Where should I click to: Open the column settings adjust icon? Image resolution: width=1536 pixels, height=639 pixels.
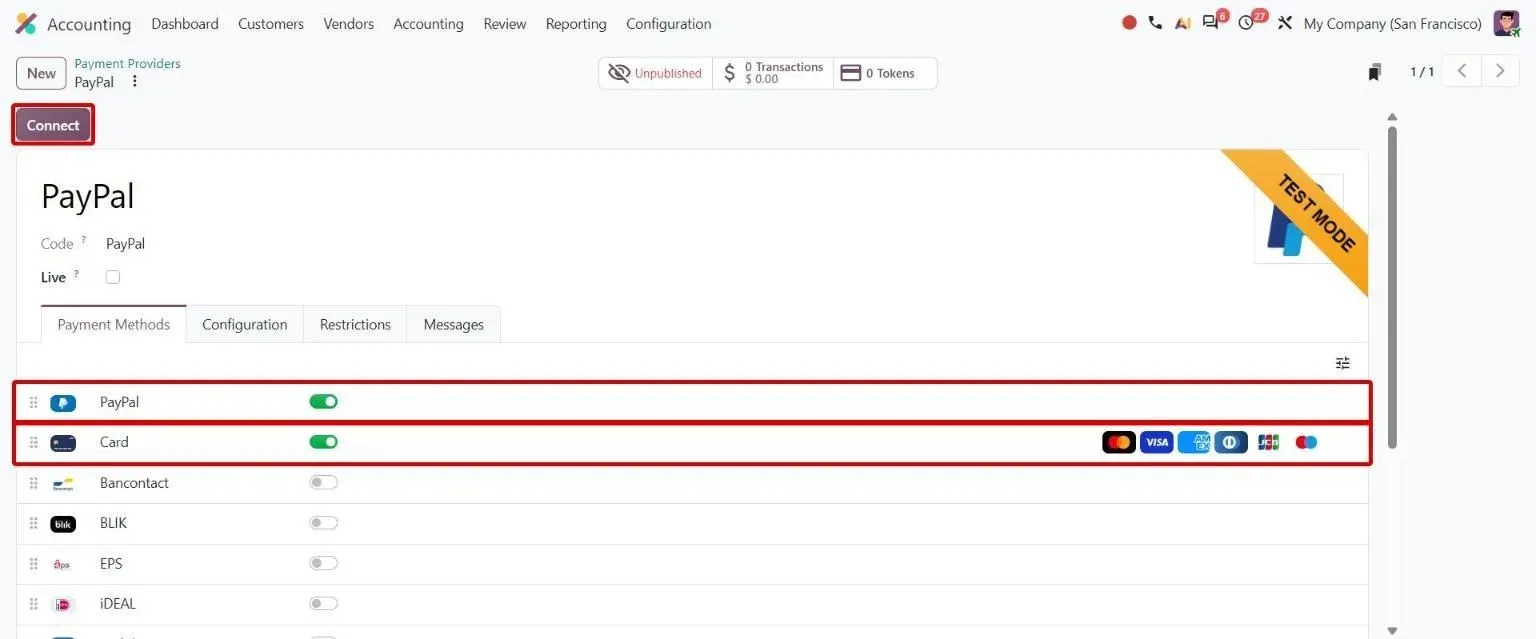(1343, 363)
